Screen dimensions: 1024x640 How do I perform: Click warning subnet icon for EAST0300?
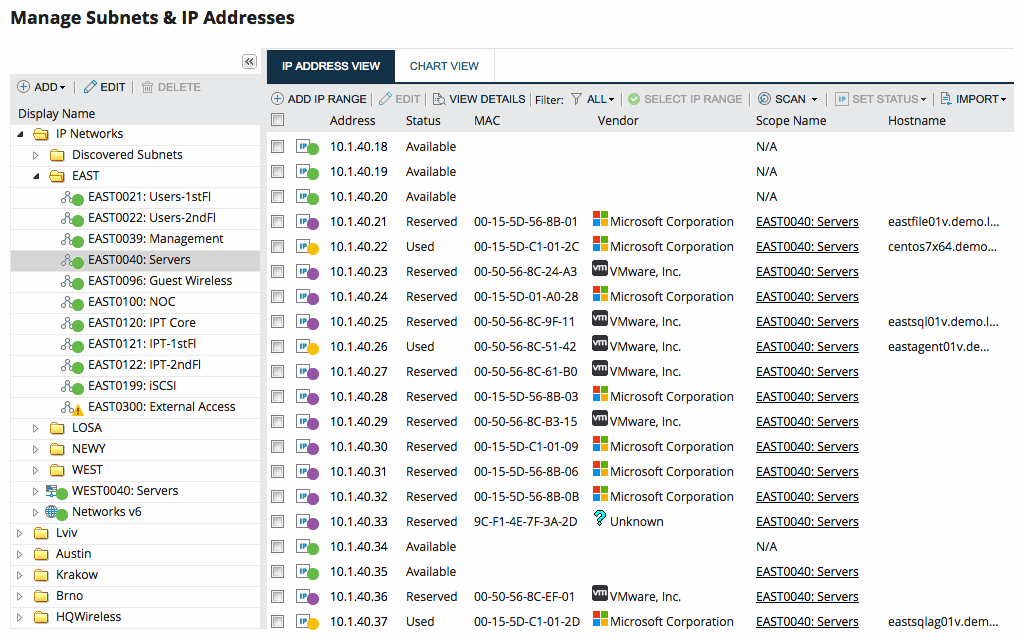coord(72,408)
